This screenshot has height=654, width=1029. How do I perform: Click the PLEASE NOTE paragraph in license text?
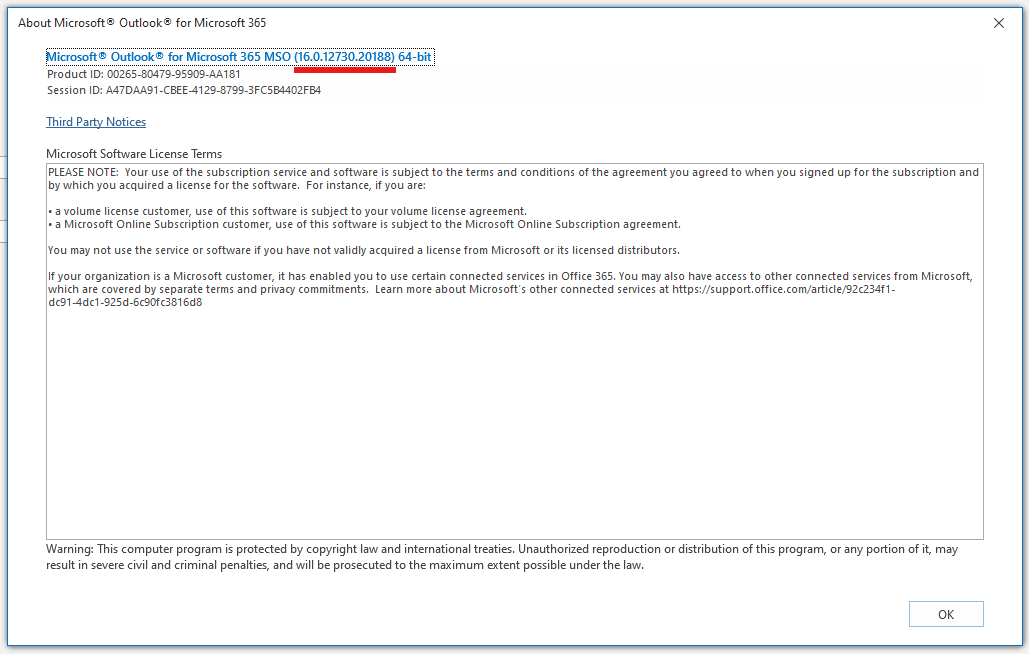[x=513, y=178]
